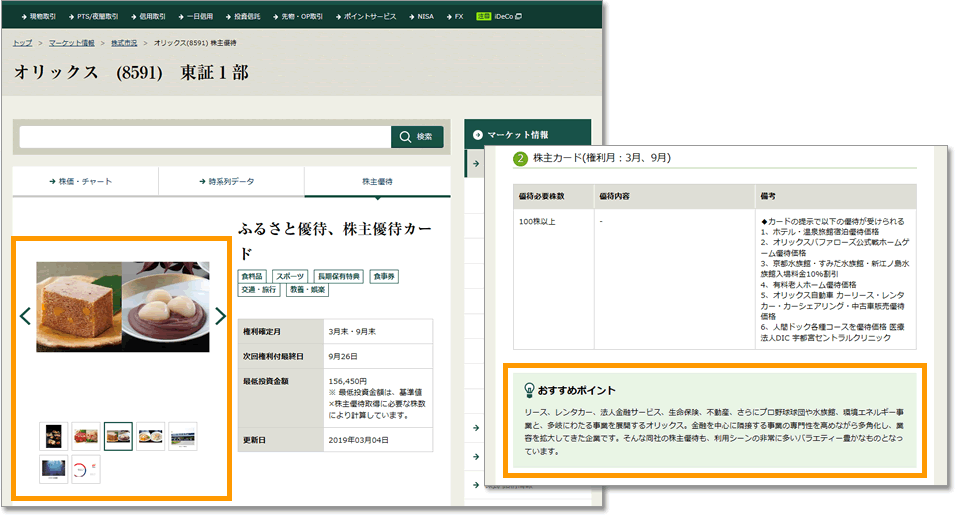Focus the stock search input field
The width and height of the screenshot is (955, 515).
[205, 137]
